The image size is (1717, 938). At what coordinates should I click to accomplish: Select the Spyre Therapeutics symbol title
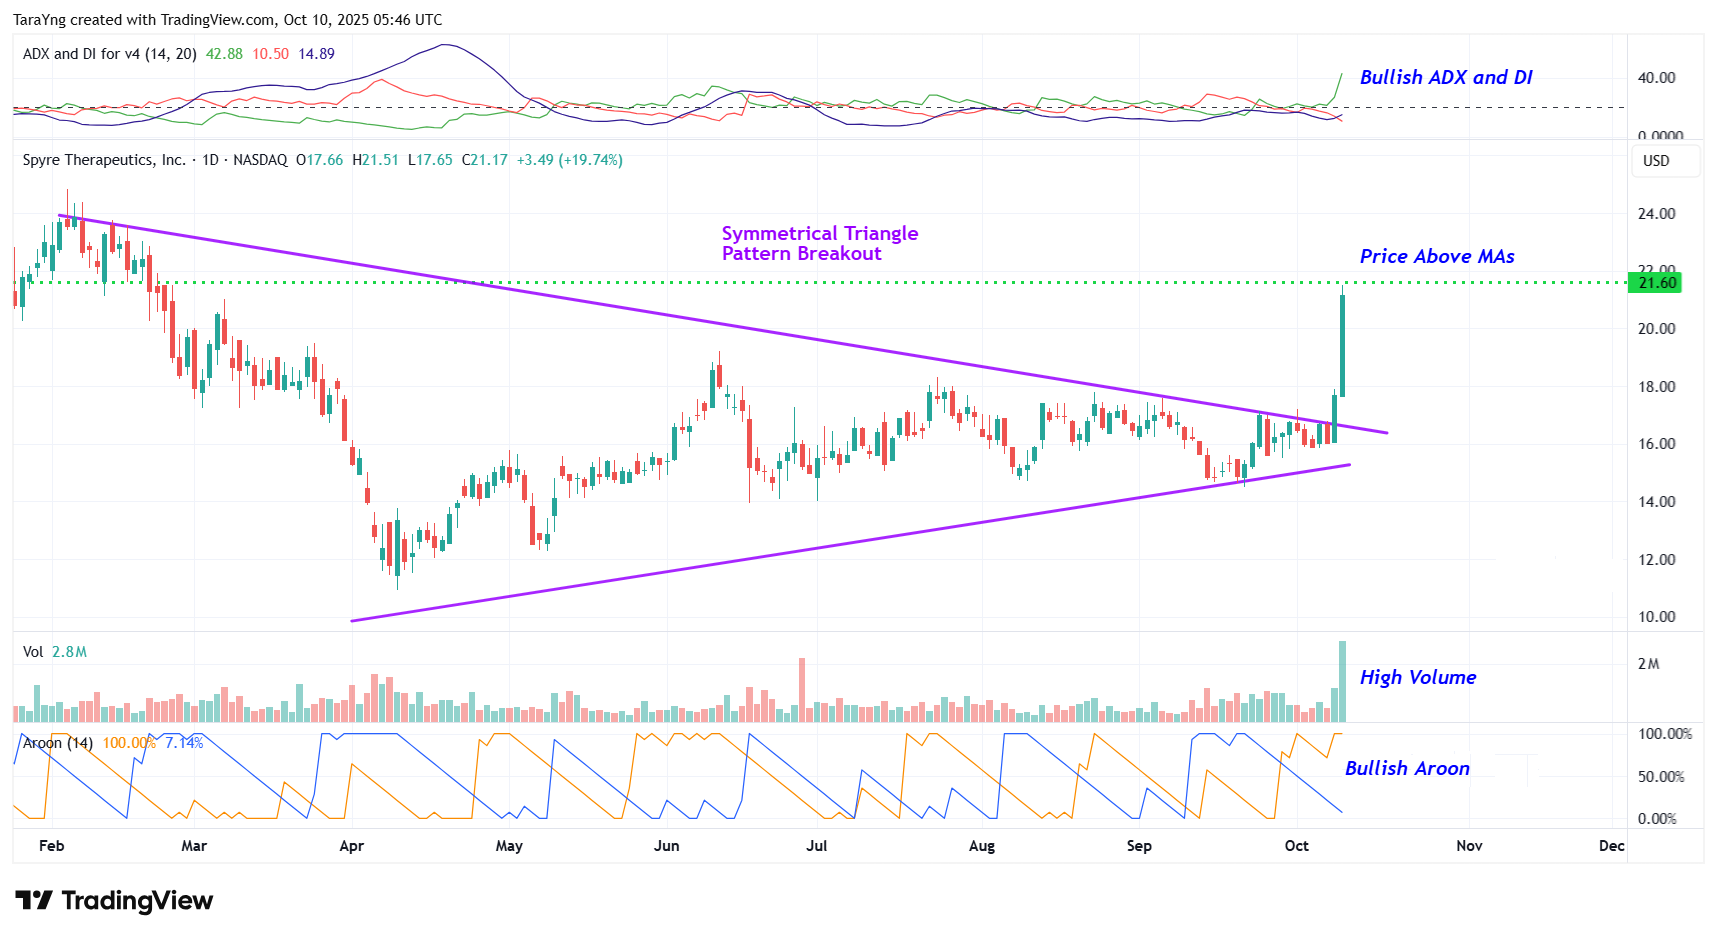click(x=104, y=160)
